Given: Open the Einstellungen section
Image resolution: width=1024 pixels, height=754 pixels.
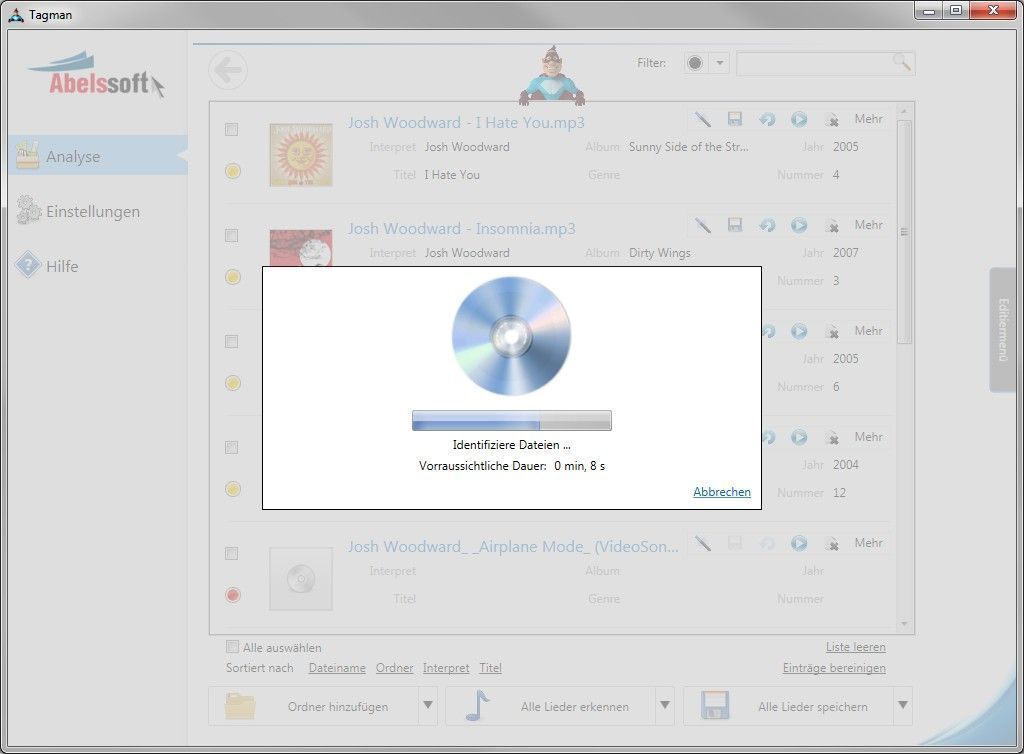Looking at the screenshot, I should tap(92, 211).
